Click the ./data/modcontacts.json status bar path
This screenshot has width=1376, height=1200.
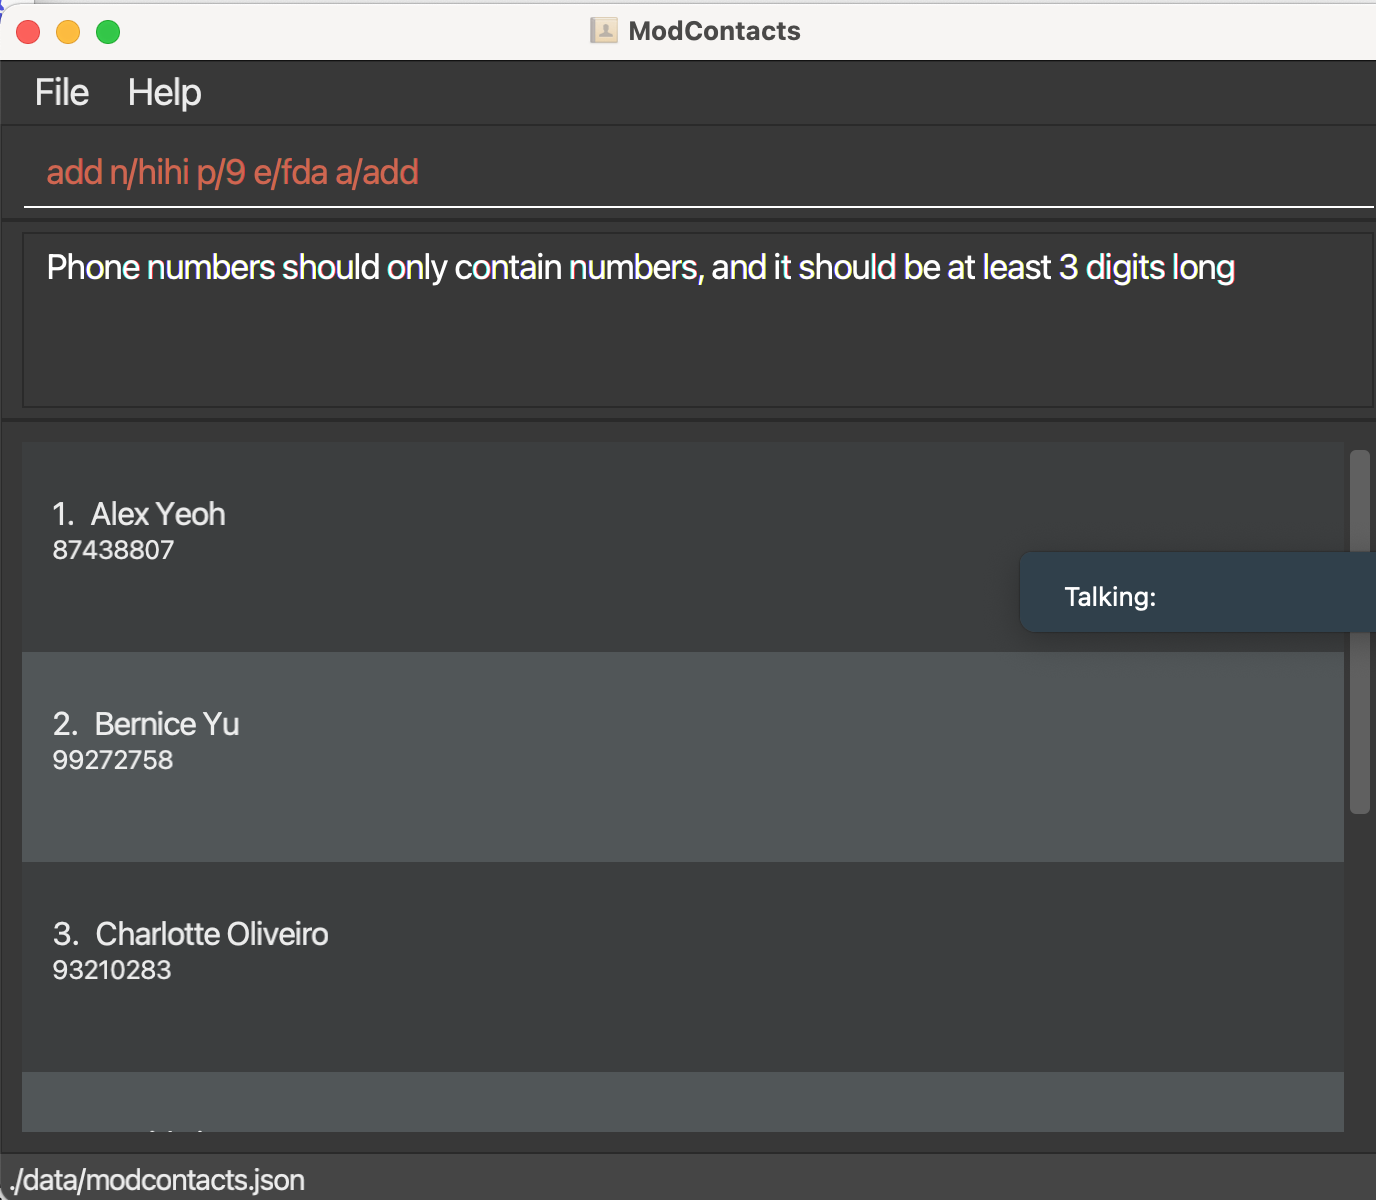[157, 1180]
